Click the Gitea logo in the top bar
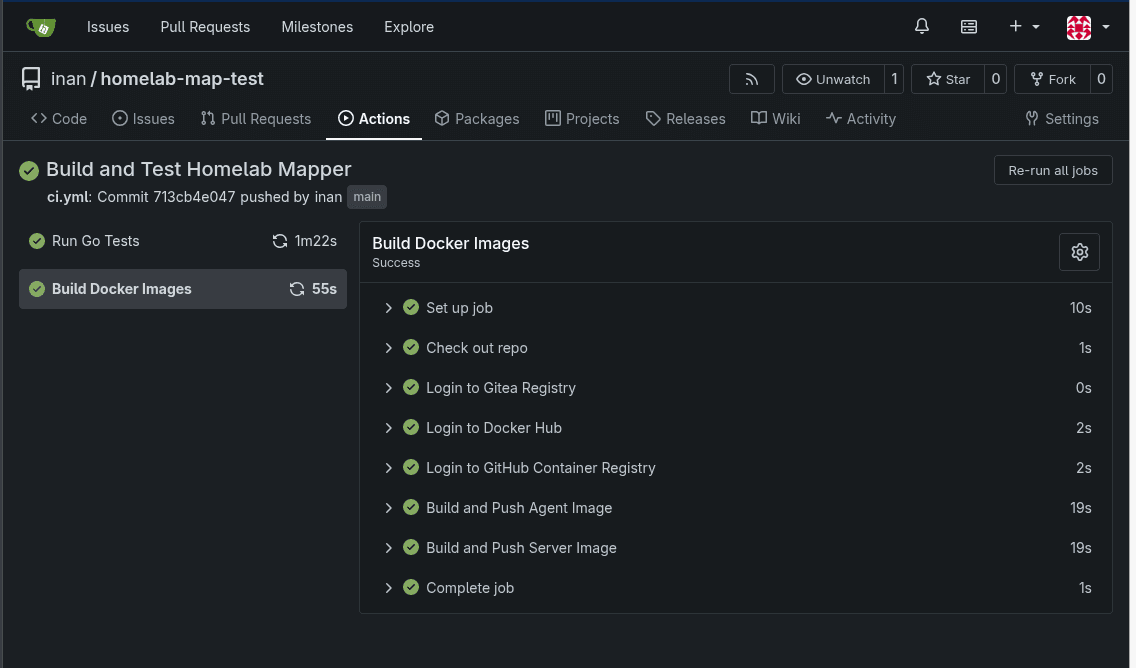The width and height of the screenshot is (1136, 668). [41, 27]
